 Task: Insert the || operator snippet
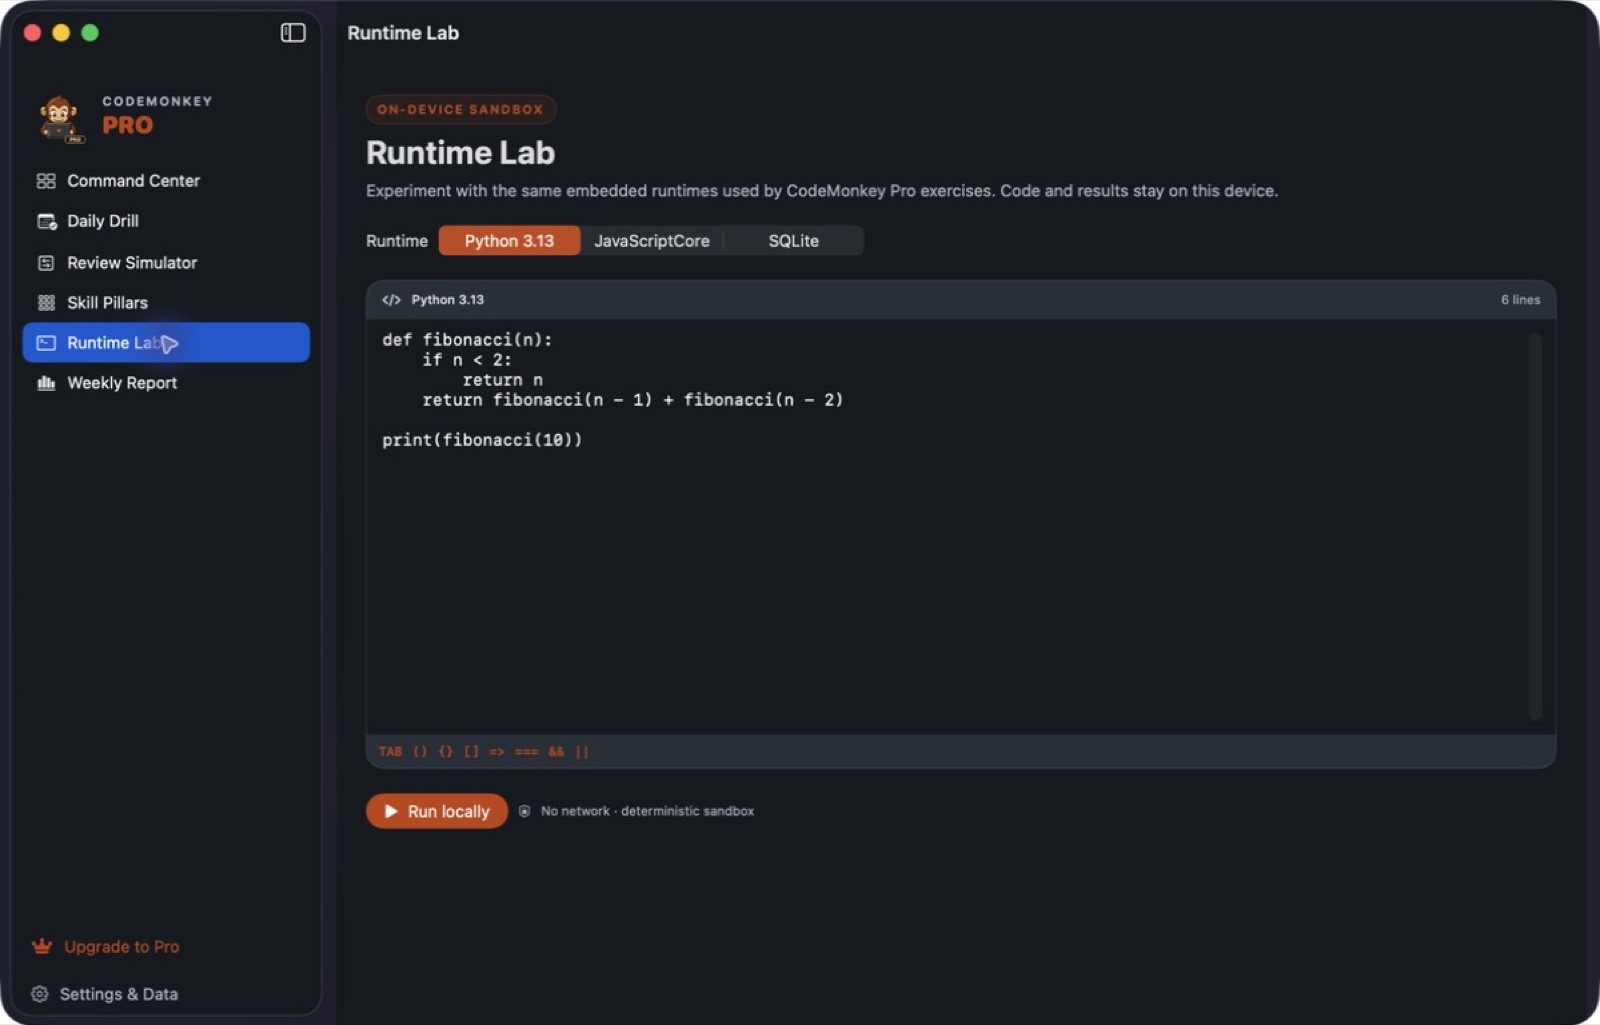pos(582,752)
